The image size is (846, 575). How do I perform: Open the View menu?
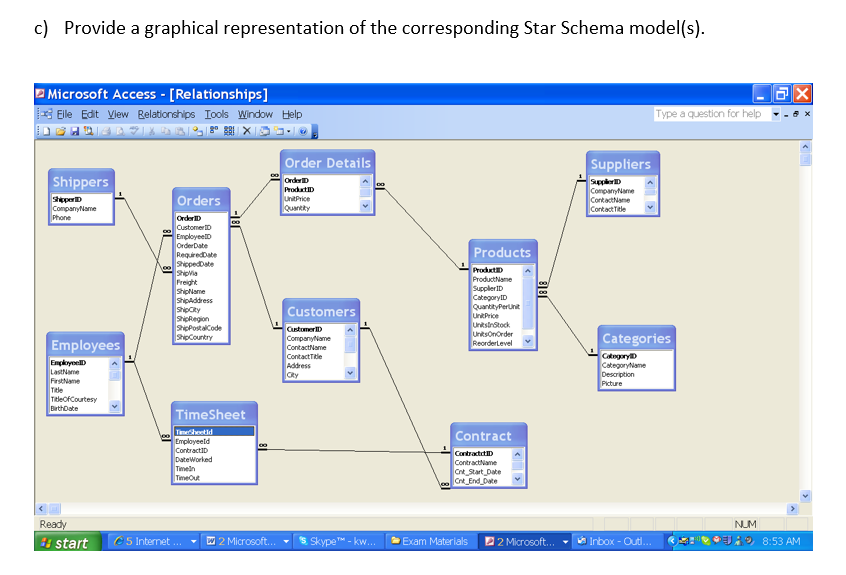[x=118, y=114]
